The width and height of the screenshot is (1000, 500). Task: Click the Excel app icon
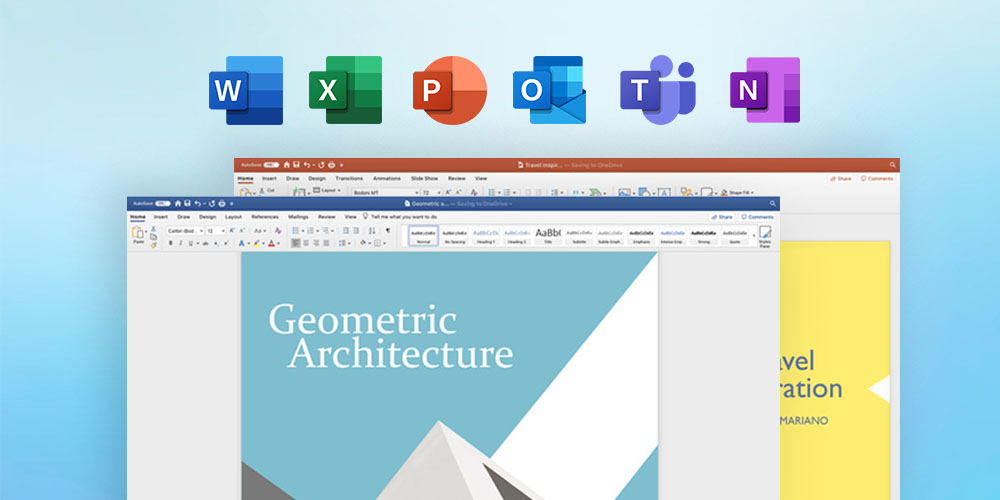point(345,90)
